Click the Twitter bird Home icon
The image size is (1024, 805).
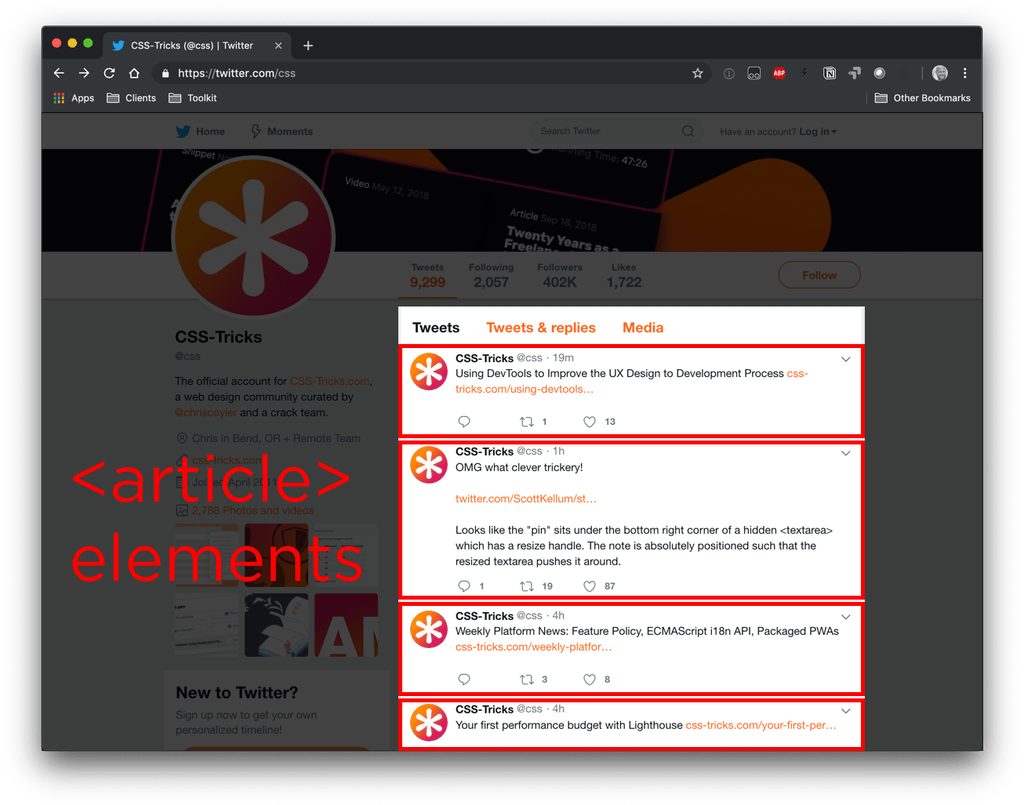click(185, 131)
